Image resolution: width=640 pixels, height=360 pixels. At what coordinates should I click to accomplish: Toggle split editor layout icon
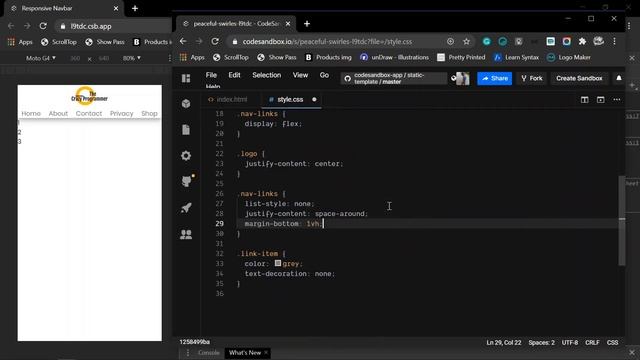click(584, 100)
